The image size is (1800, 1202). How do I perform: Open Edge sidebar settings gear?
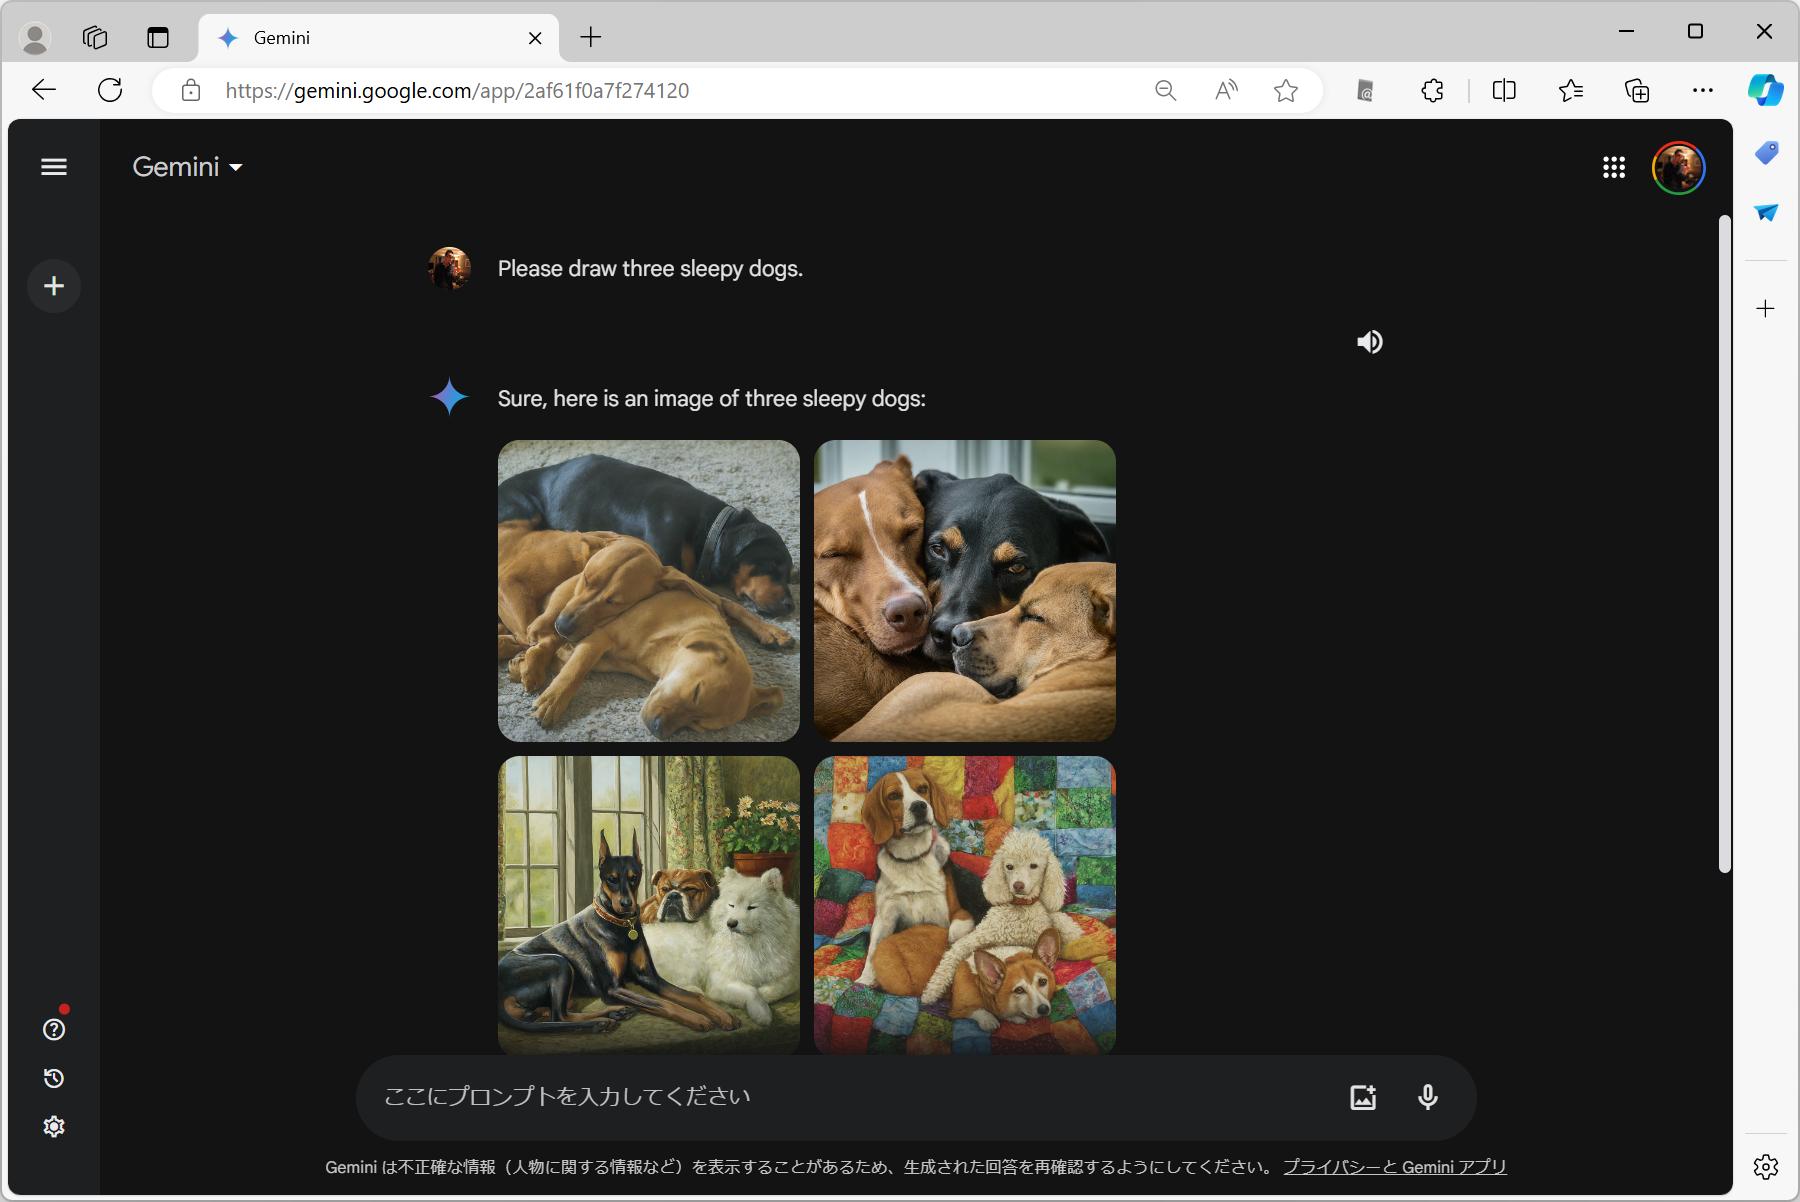click(x=1766, y=1166)
